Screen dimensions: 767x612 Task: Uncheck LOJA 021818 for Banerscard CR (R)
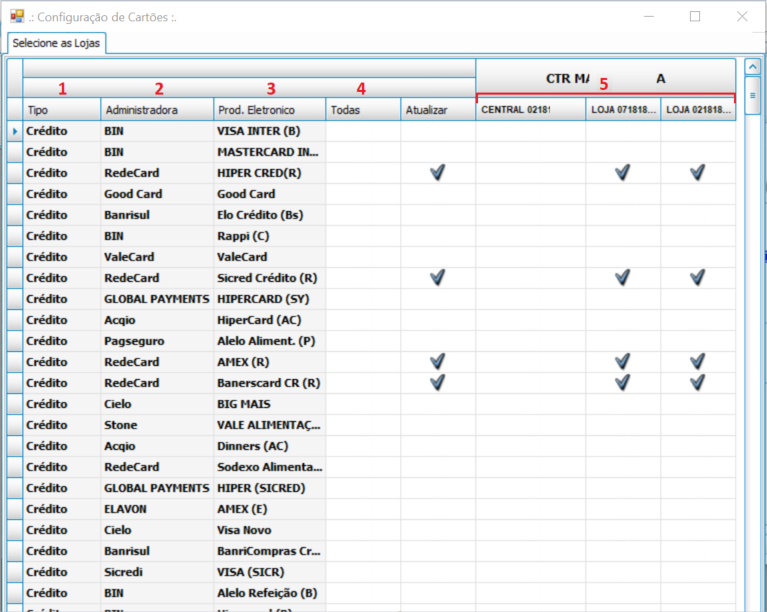click(x=698, y=383)
